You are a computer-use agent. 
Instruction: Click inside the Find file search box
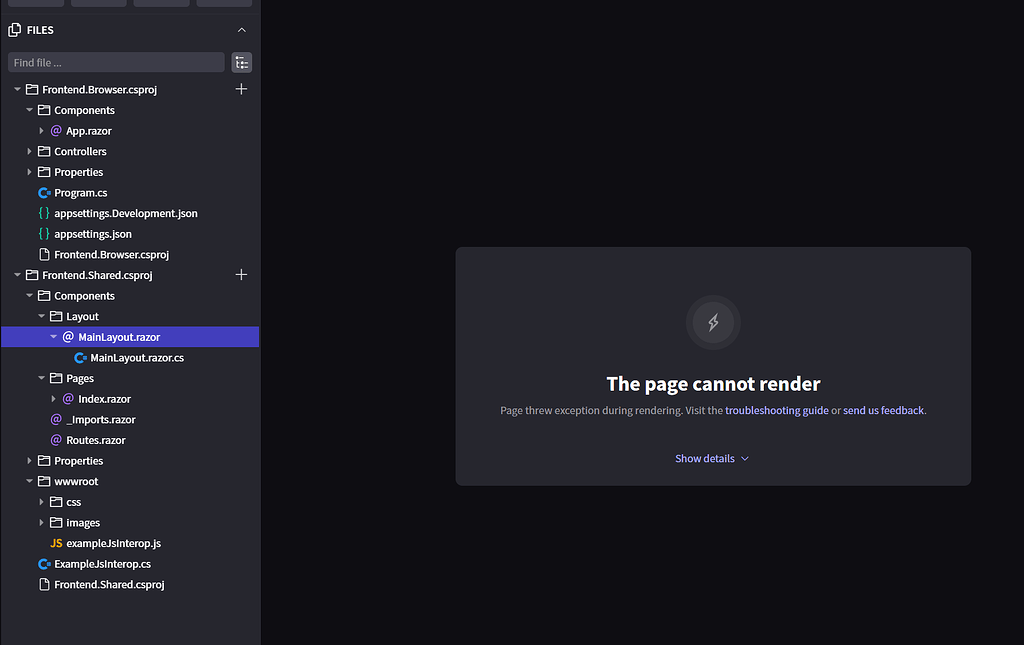pyautogui.click(x=115, y=62)
